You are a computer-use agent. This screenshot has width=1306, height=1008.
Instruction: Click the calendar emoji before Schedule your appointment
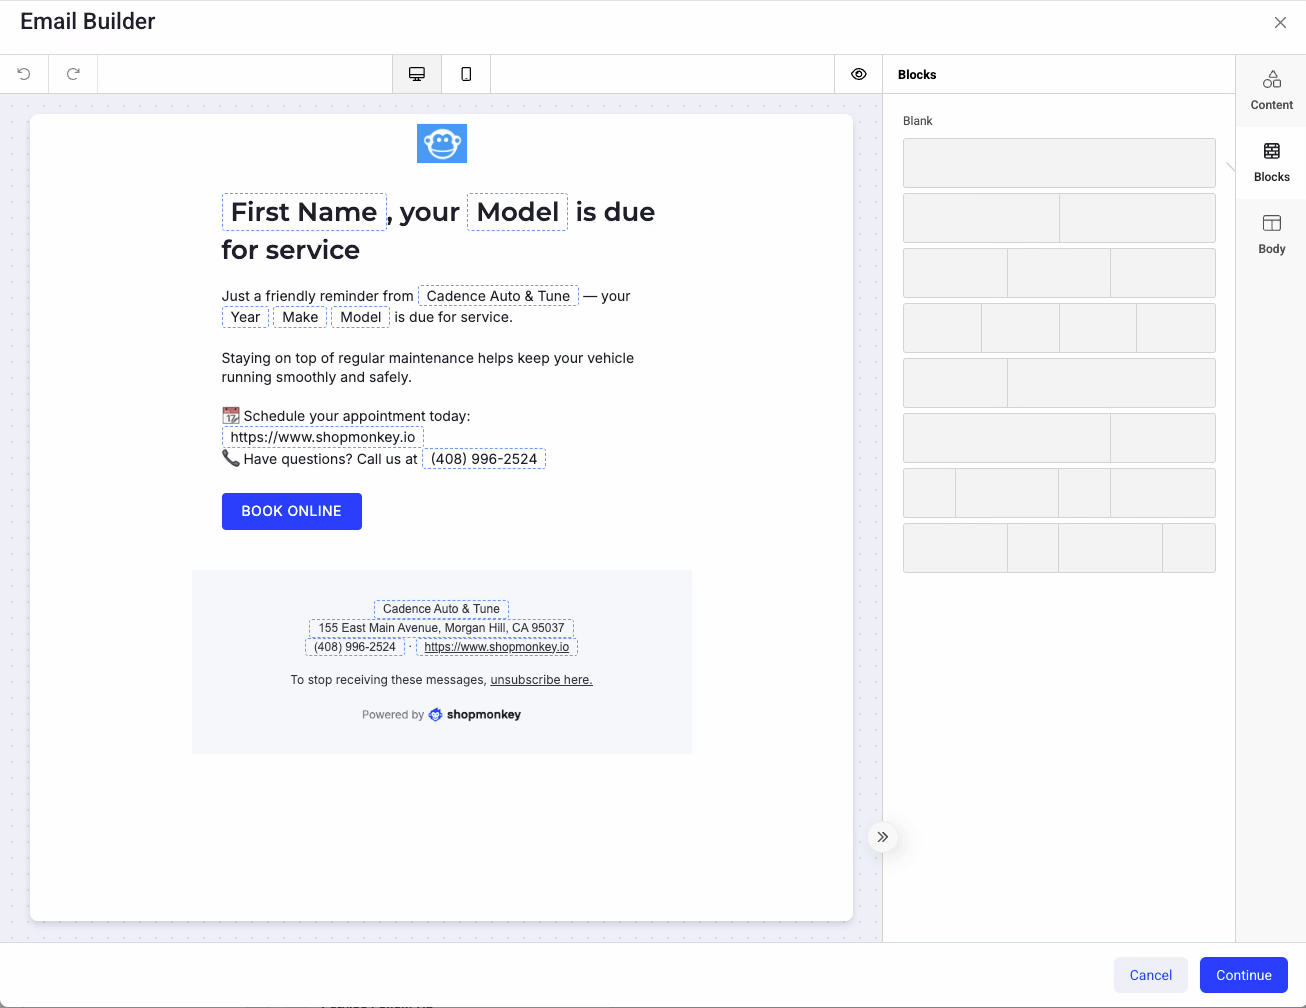(231, 415)
